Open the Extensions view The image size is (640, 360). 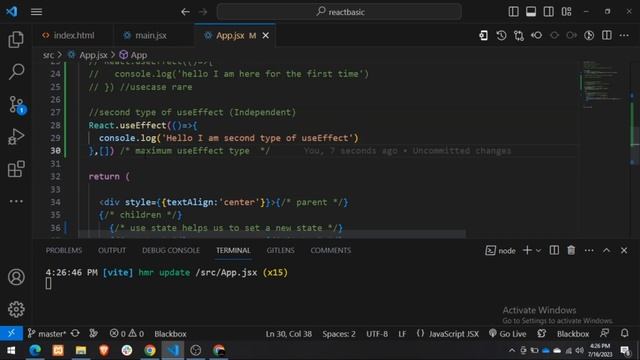coord(16,169)
